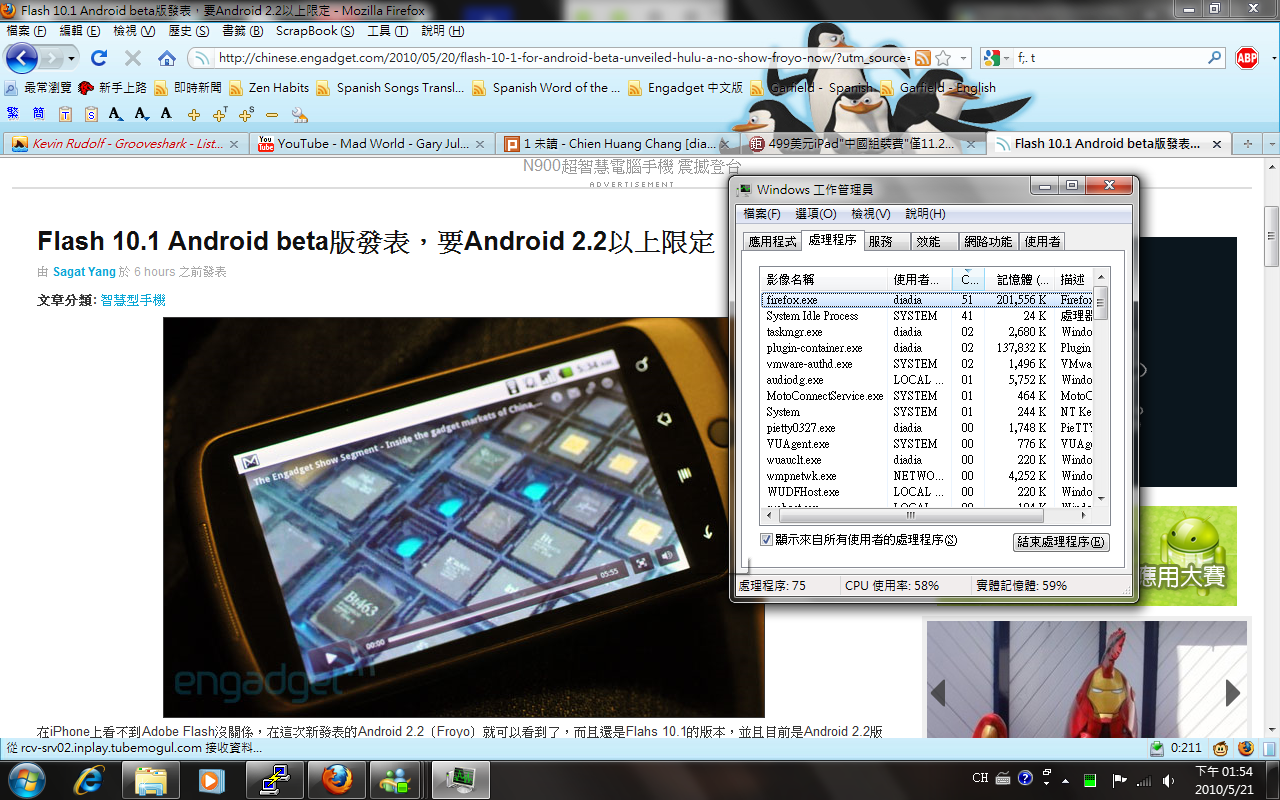The image size is (1280, 800).
Task: Switch to Task Manager 應用程式 tab
Action: [773, 241]
